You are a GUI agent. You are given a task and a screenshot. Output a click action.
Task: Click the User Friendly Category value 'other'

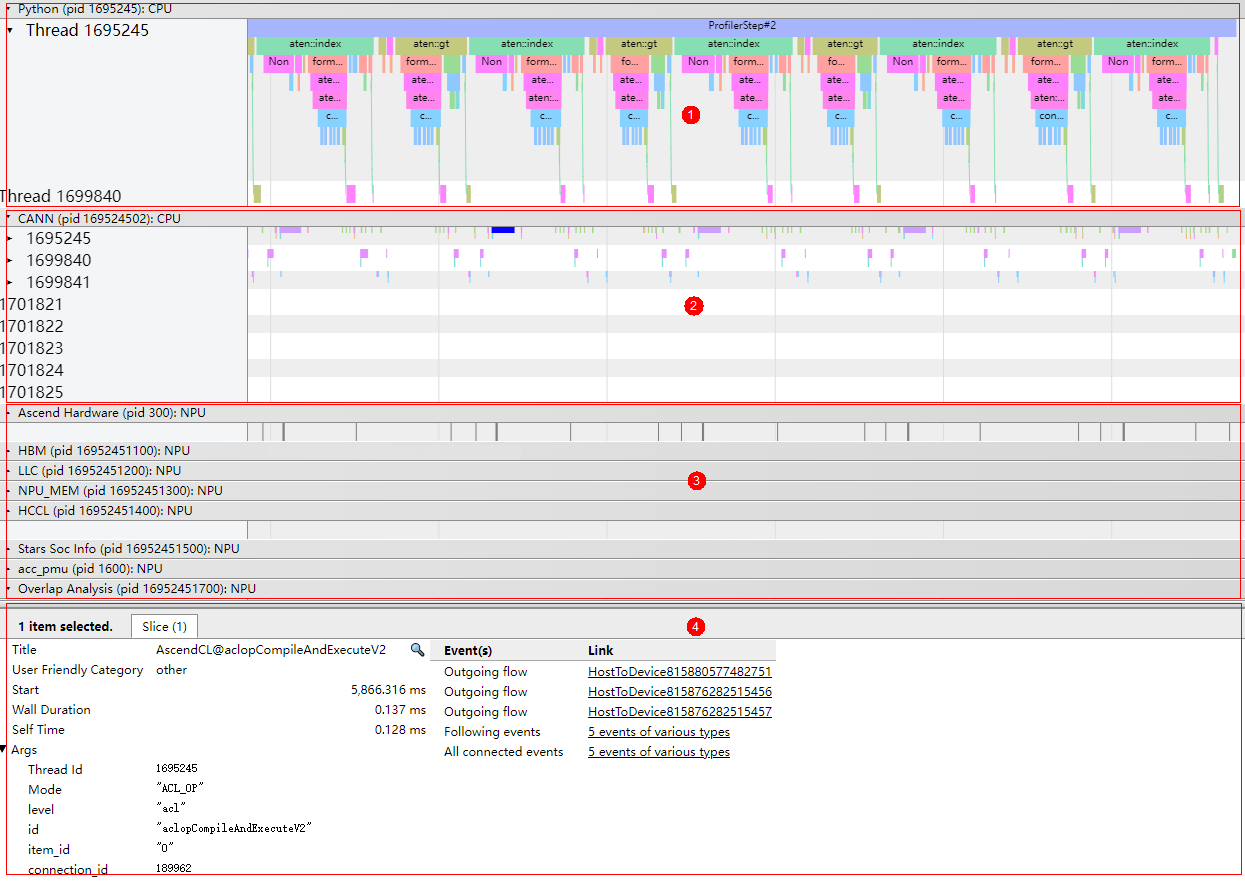click(x=172, y=670)
